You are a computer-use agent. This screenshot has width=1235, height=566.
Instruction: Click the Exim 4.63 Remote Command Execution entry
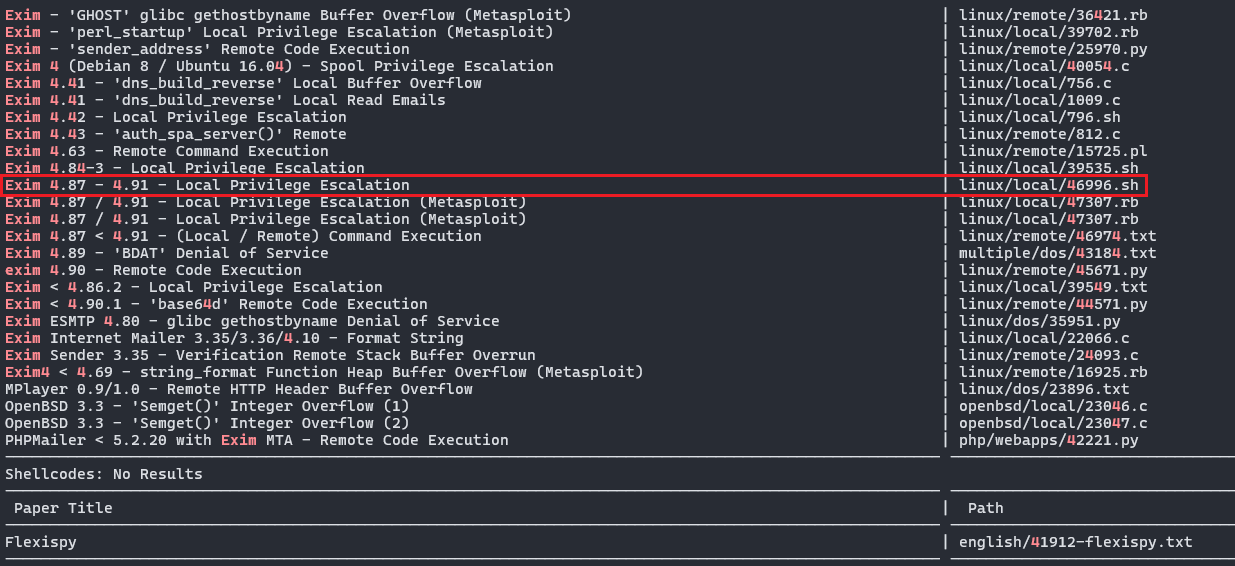pos(166,151)
